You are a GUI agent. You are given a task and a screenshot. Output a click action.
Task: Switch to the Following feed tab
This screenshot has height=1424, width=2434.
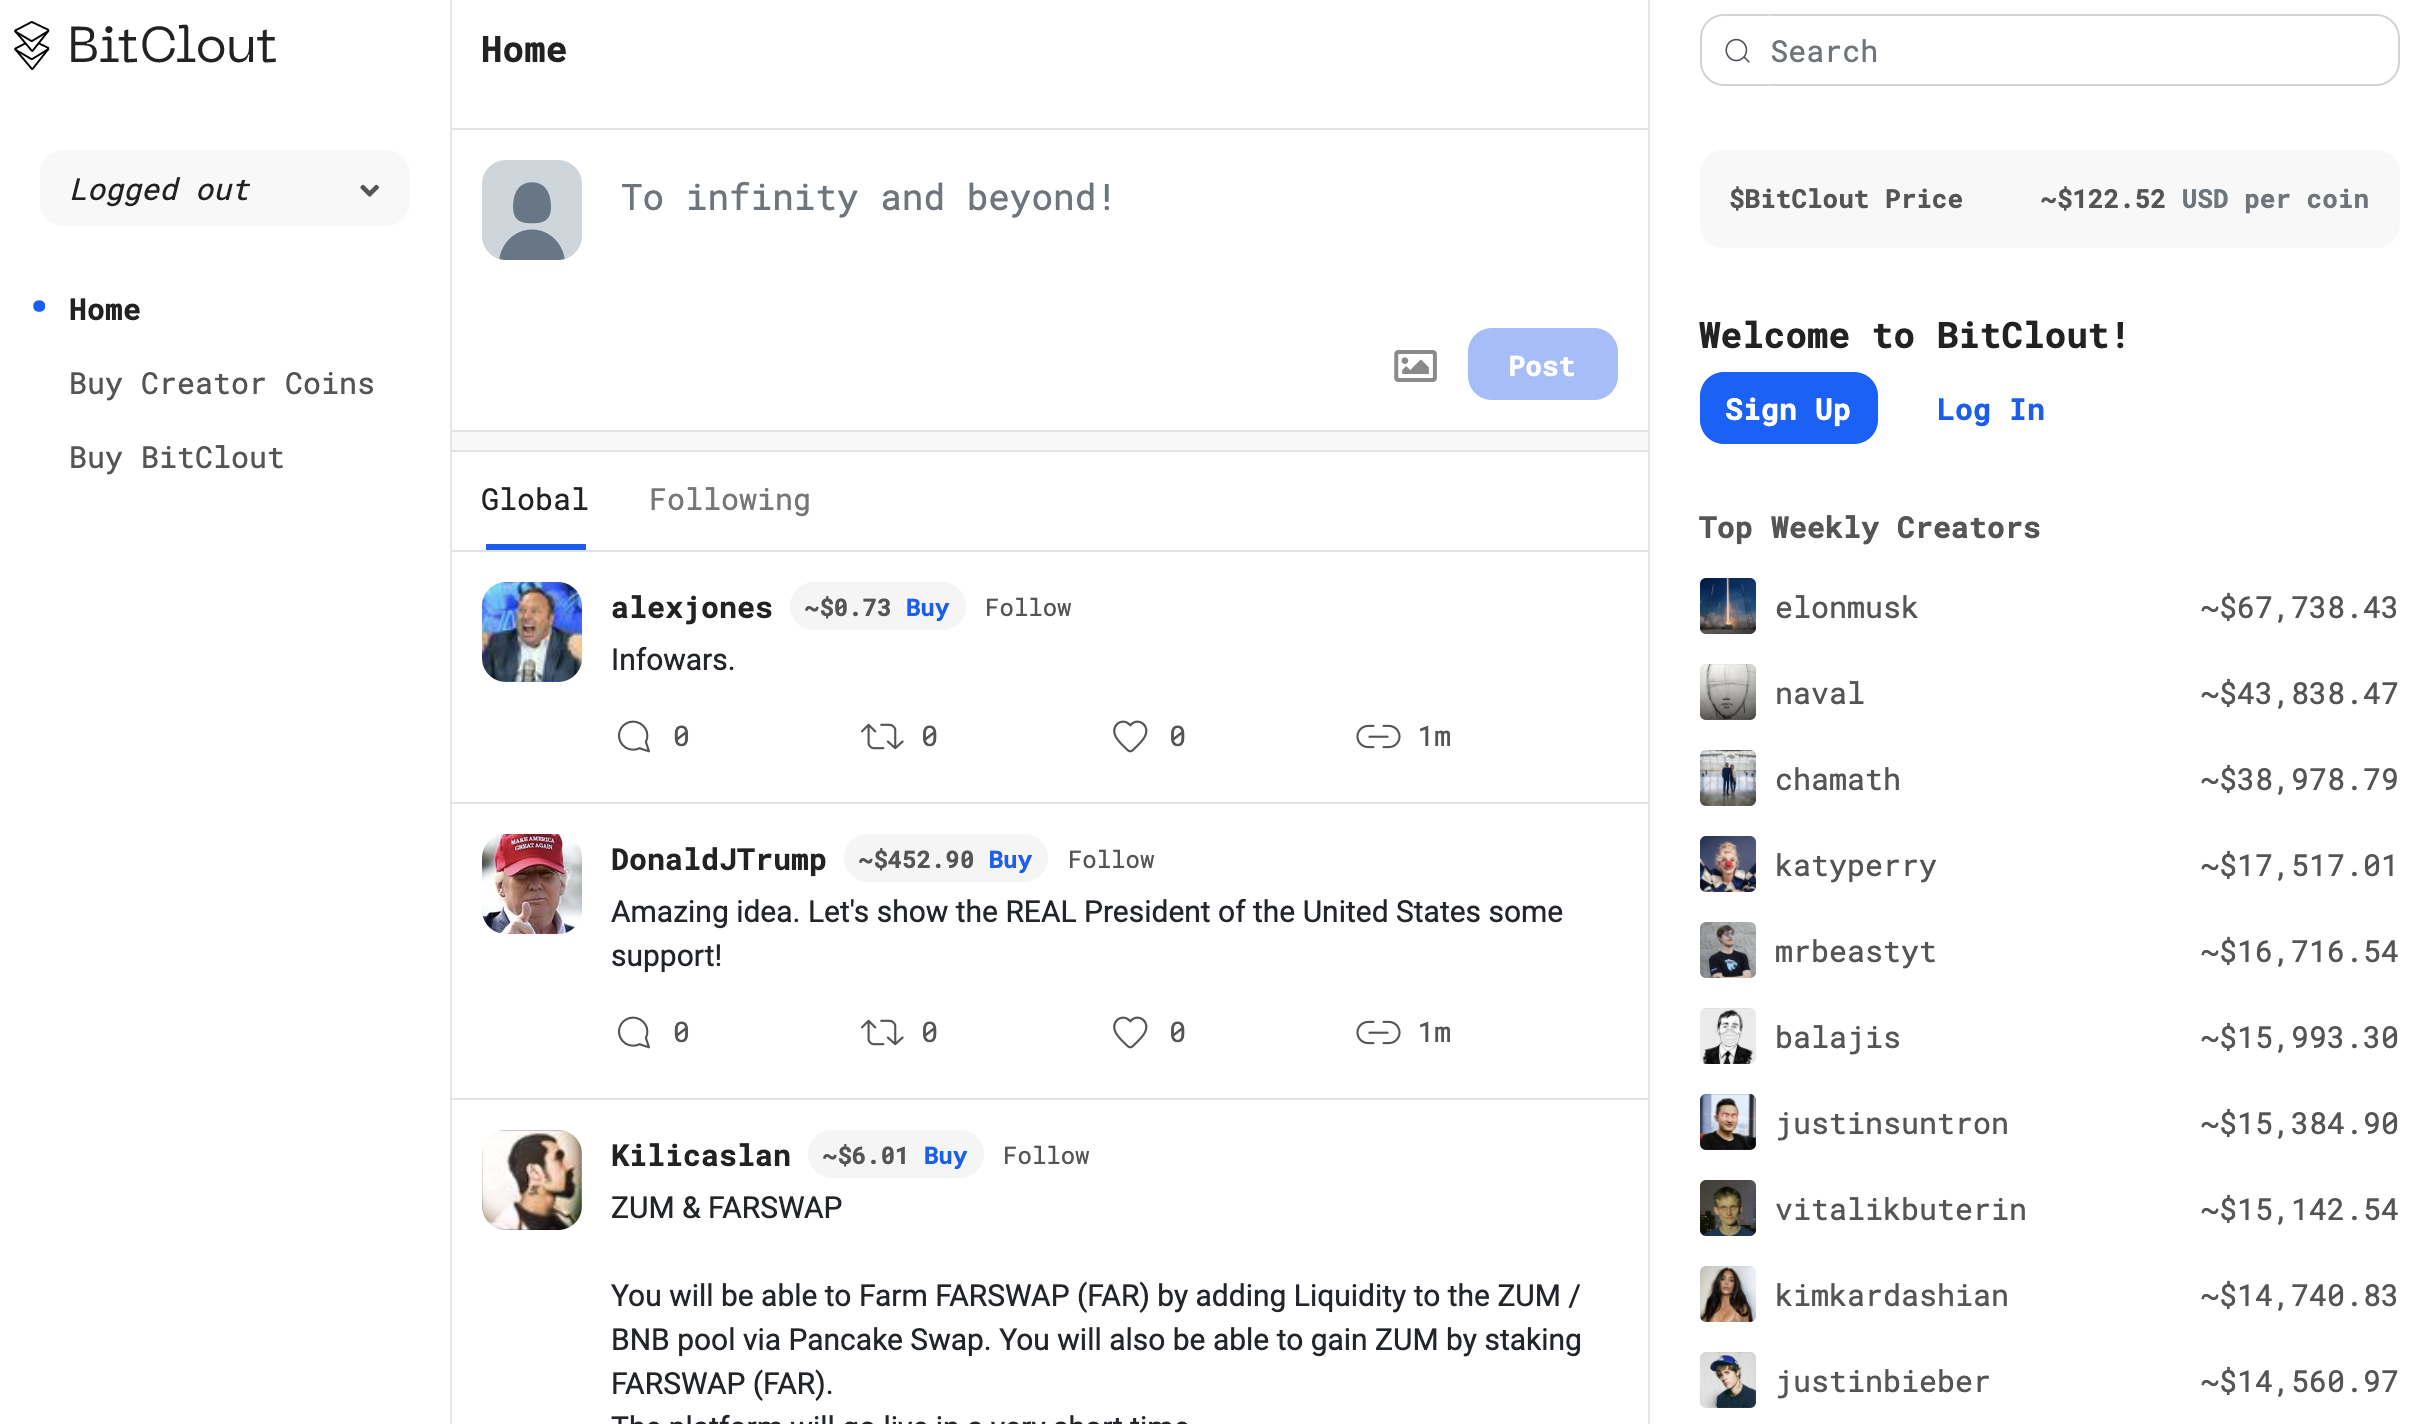pyautogui.click(x=729, y=500)
